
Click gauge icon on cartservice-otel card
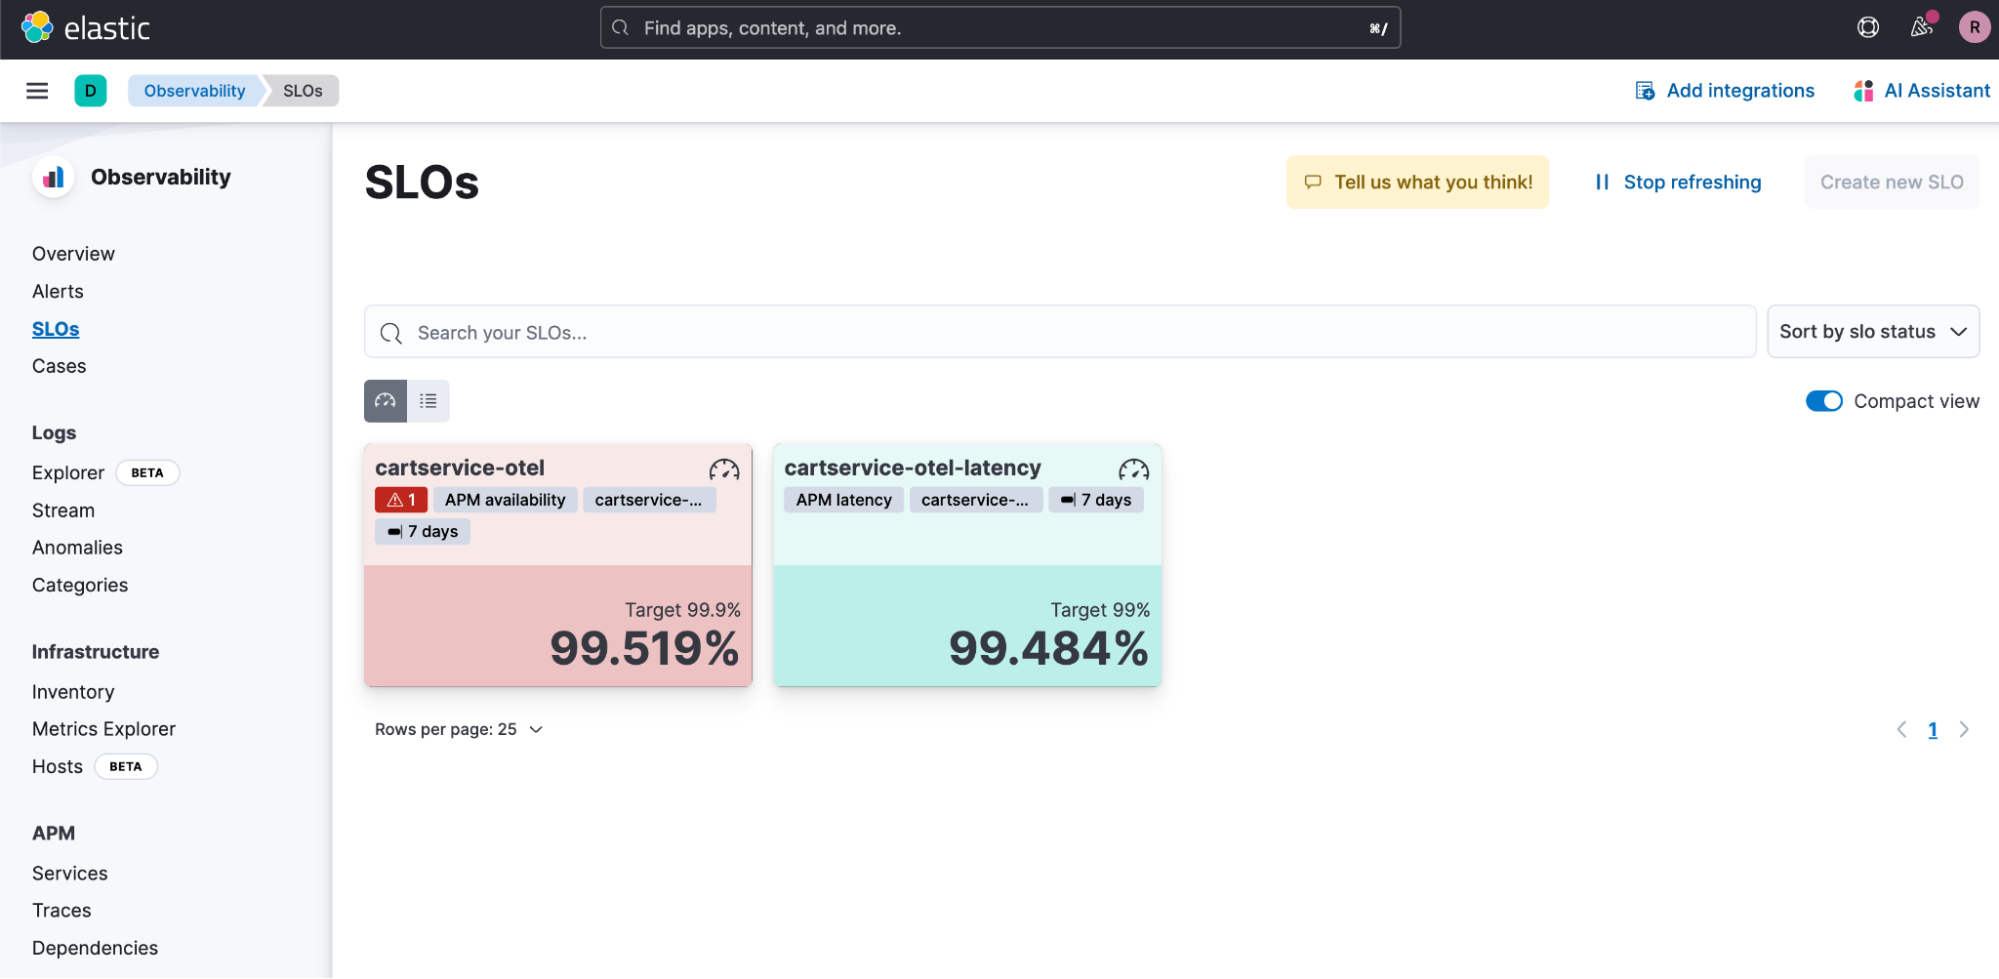tap(724, 469)
